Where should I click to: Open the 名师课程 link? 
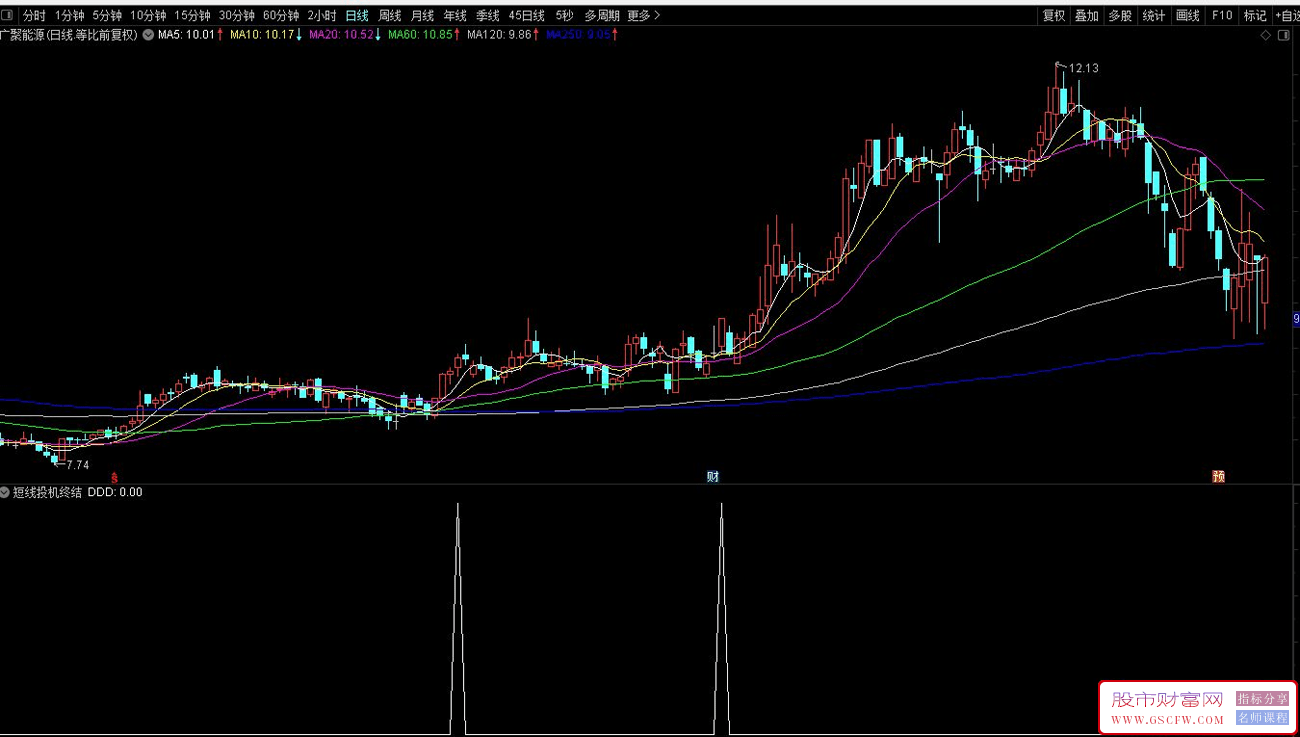point(1263,717)
